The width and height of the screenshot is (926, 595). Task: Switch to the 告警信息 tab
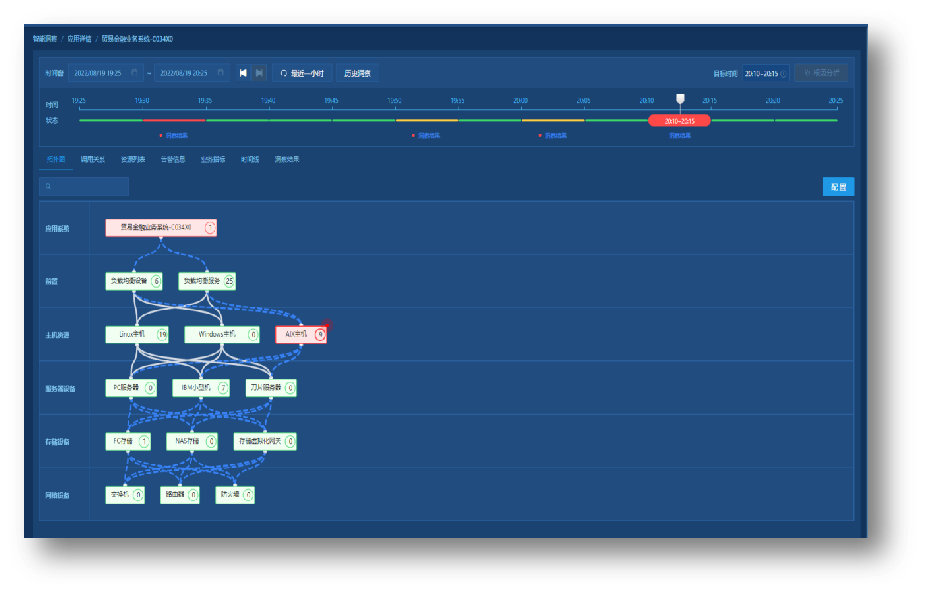point(172,159)
